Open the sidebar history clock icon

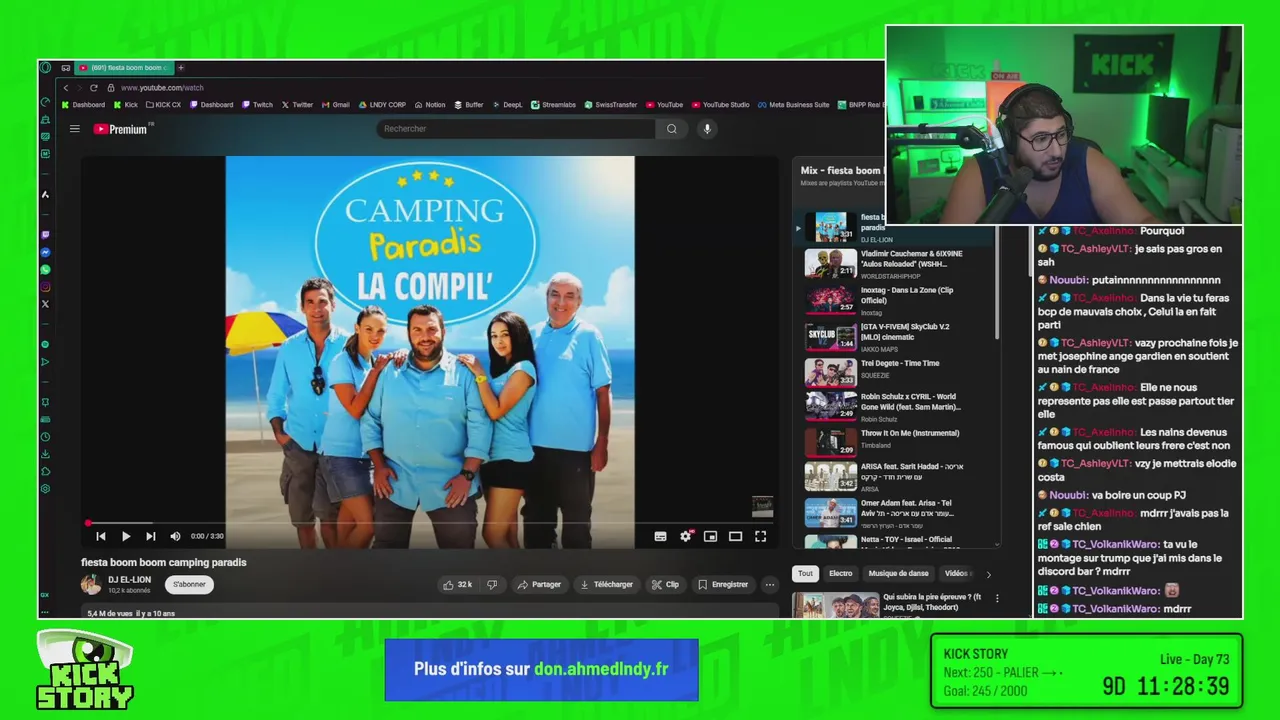tap(45, 437)
